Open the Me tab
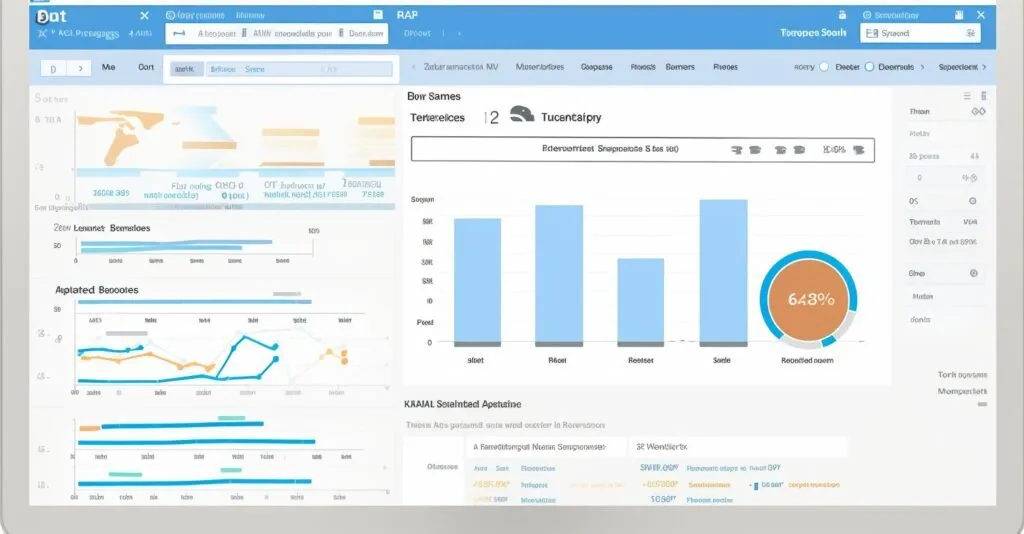Image resolution: width=1024 pixels, height=534 pixels. 108,67
